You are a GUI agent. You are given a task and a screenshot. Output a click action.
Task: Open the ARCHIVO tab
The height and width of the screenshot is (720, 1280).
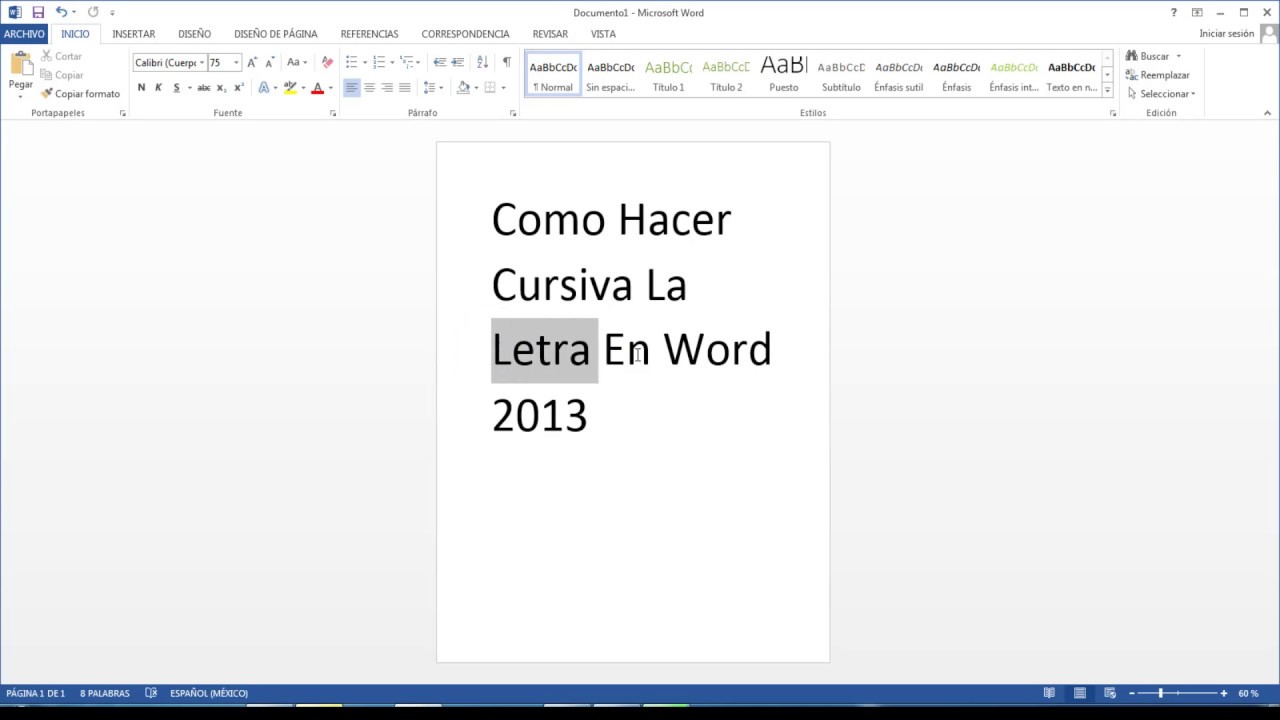(x=24, y=34)
